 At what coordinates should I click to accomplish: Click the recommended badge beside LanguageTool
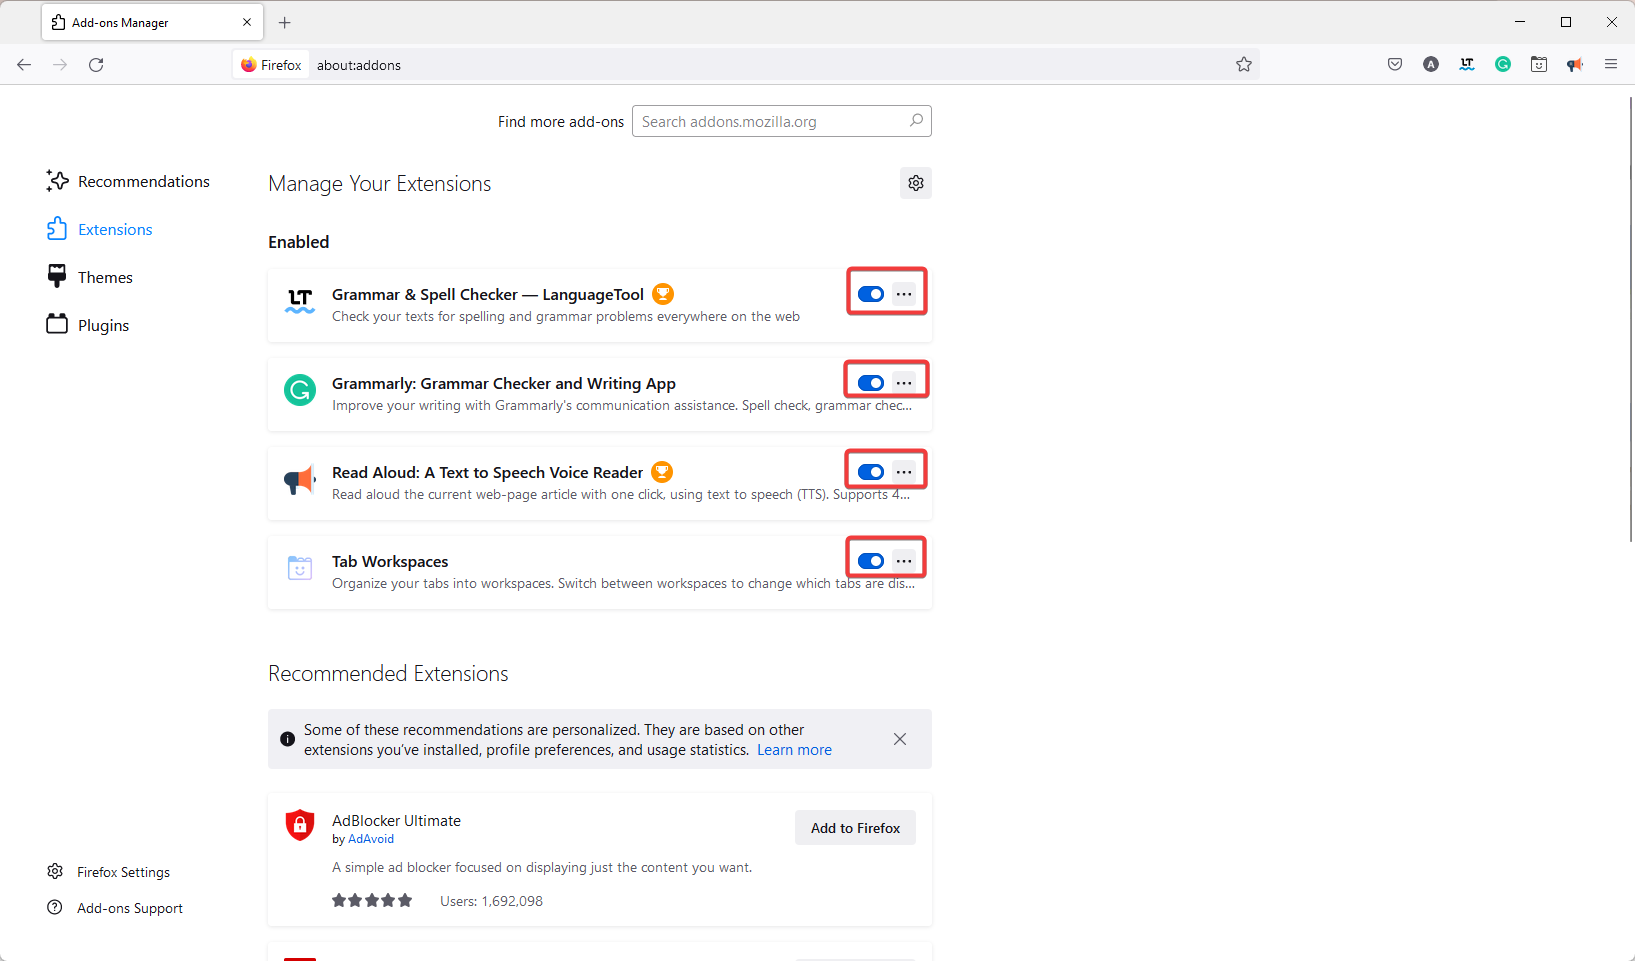[663, 294]
